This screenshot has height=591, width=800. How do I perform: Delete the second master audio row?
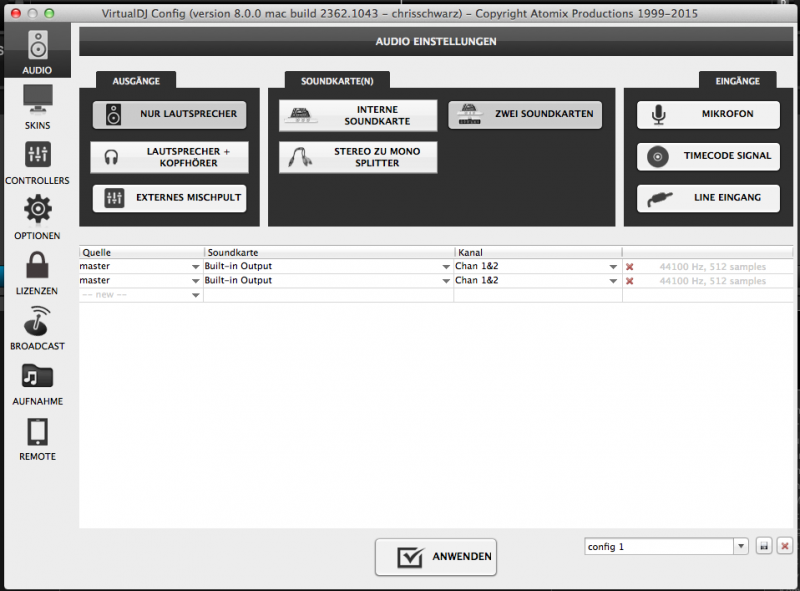630,281
